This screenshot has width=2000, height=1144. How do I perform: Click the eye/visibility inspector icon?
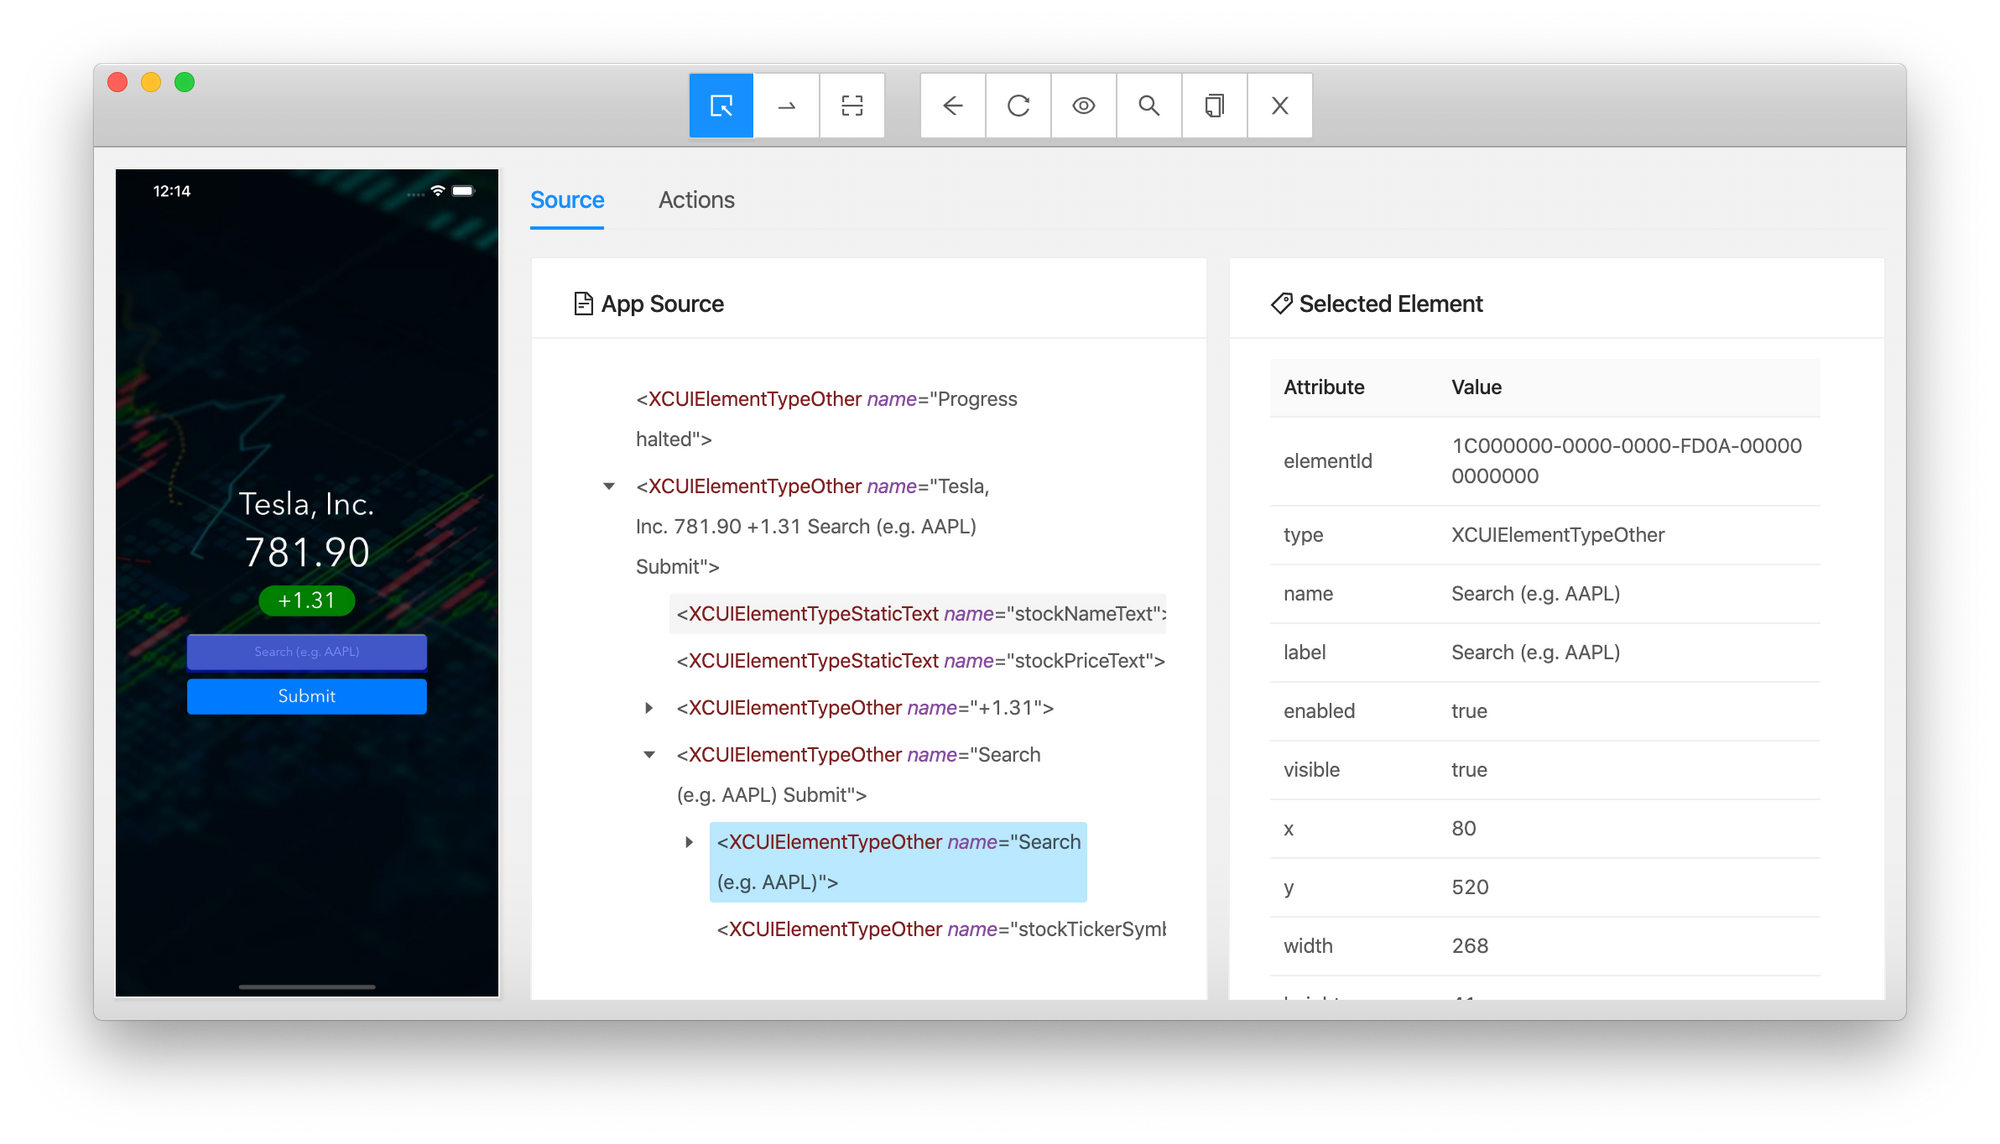[1084, 106]
